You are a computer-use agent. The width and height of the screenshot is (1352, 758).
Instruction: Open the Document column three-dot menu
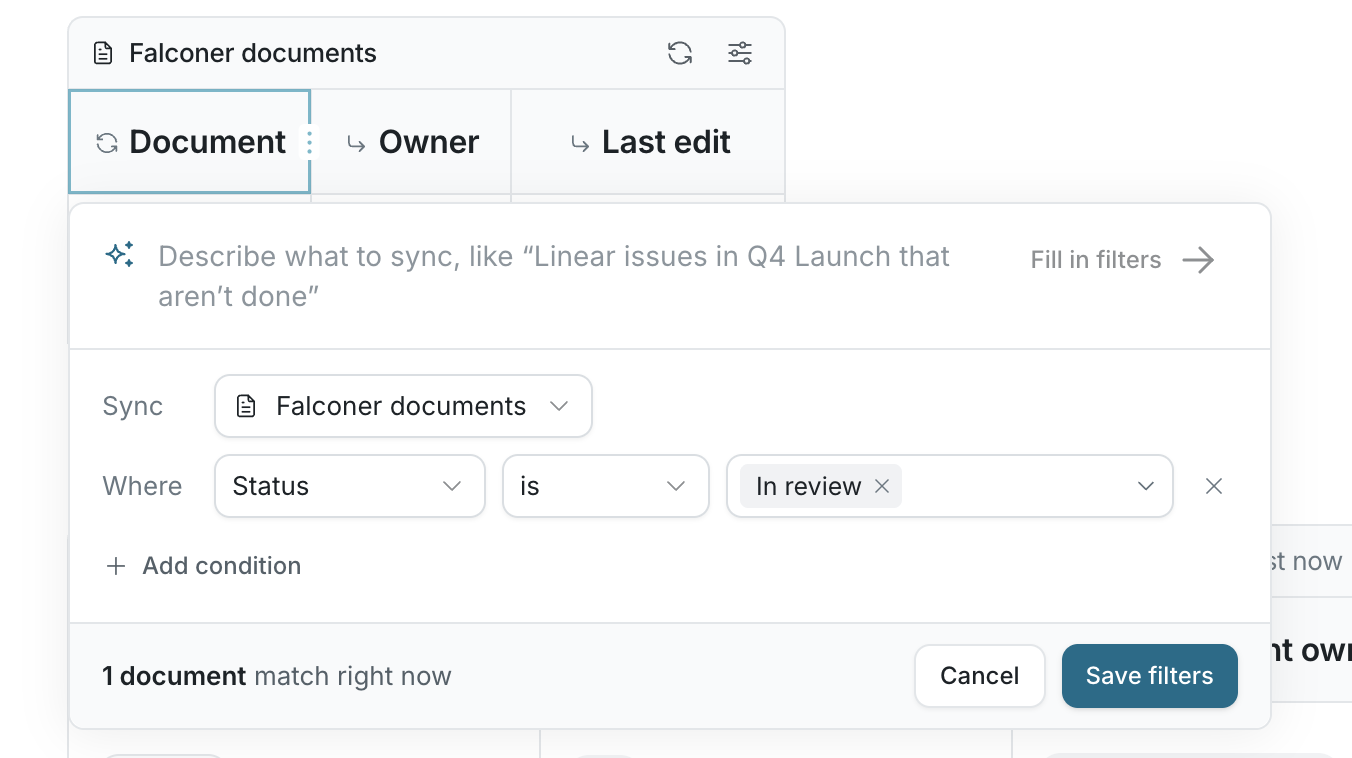point(309,143)
